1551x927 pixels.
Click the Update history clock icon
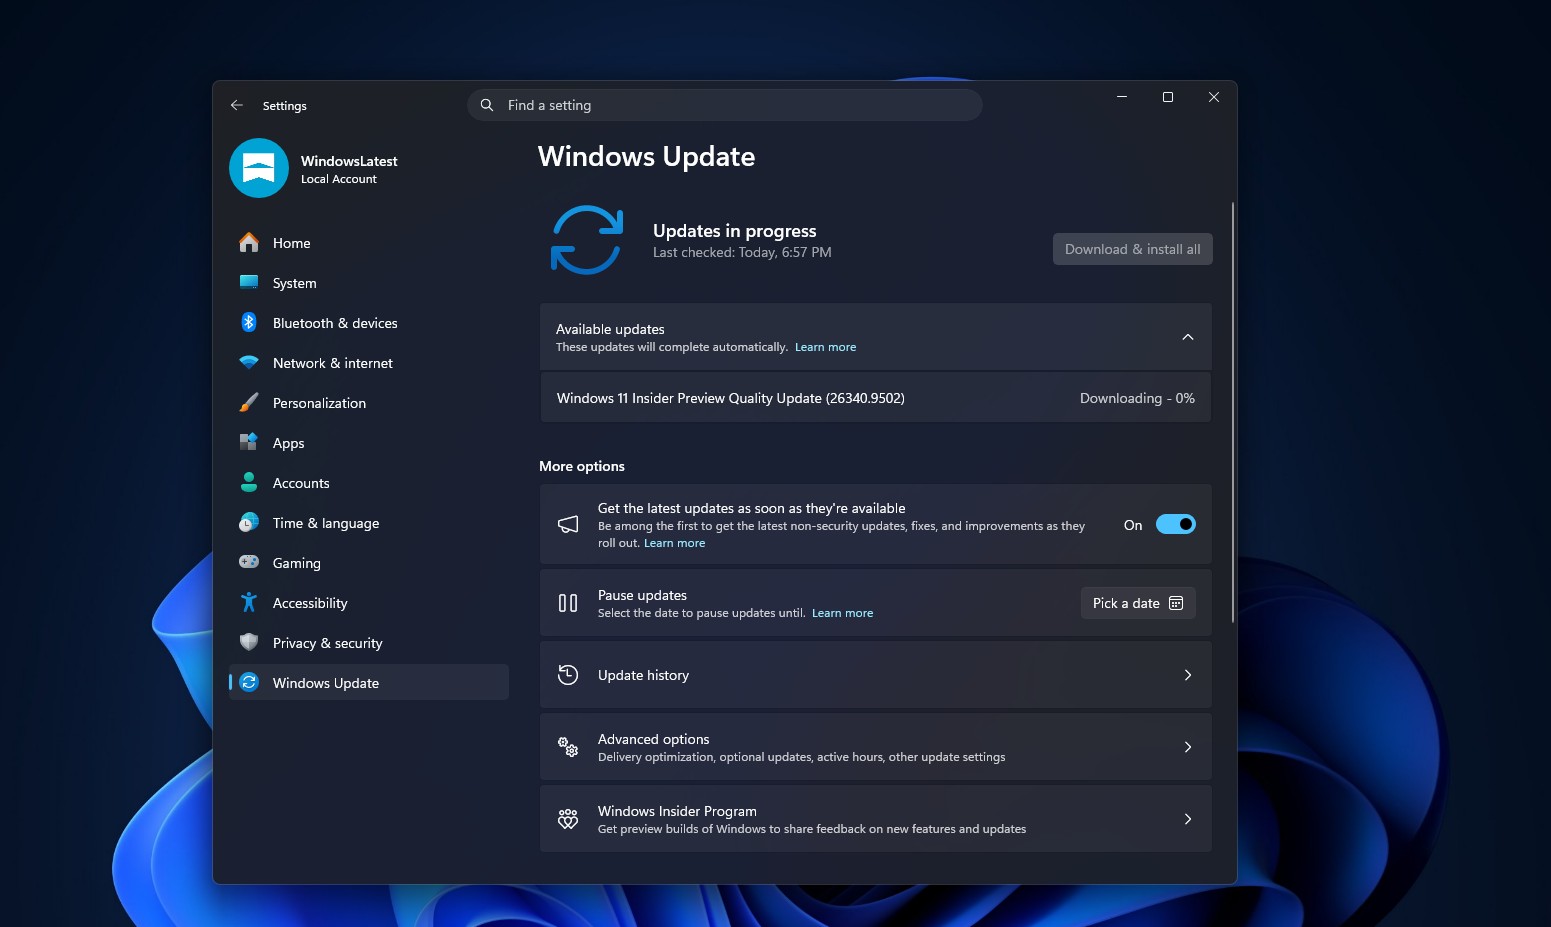click(x=568, y=675)
